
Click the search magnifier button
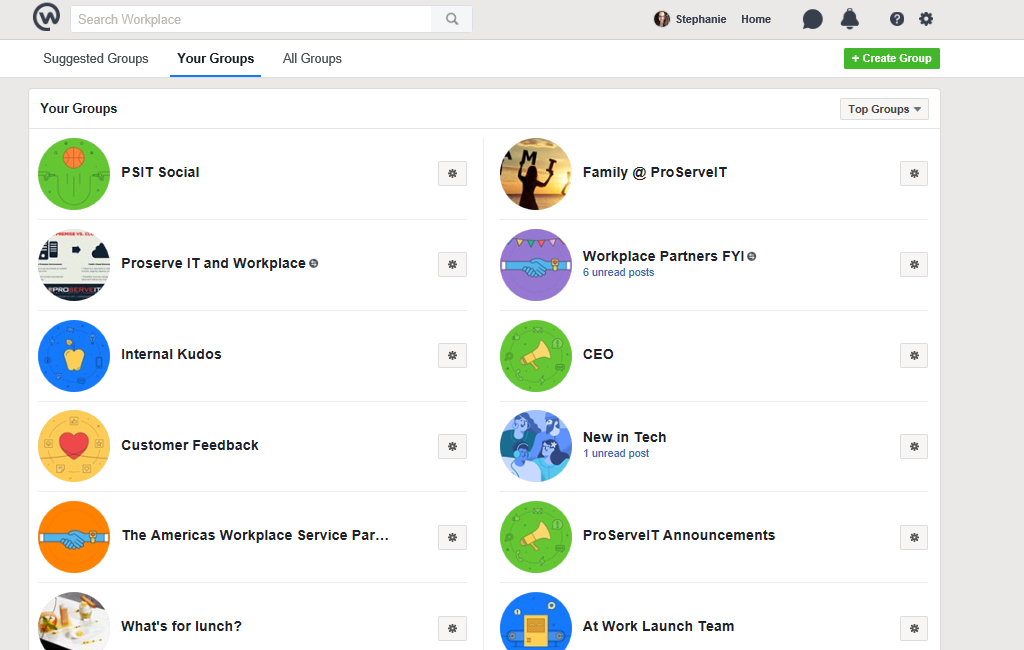tap(452, 19)
